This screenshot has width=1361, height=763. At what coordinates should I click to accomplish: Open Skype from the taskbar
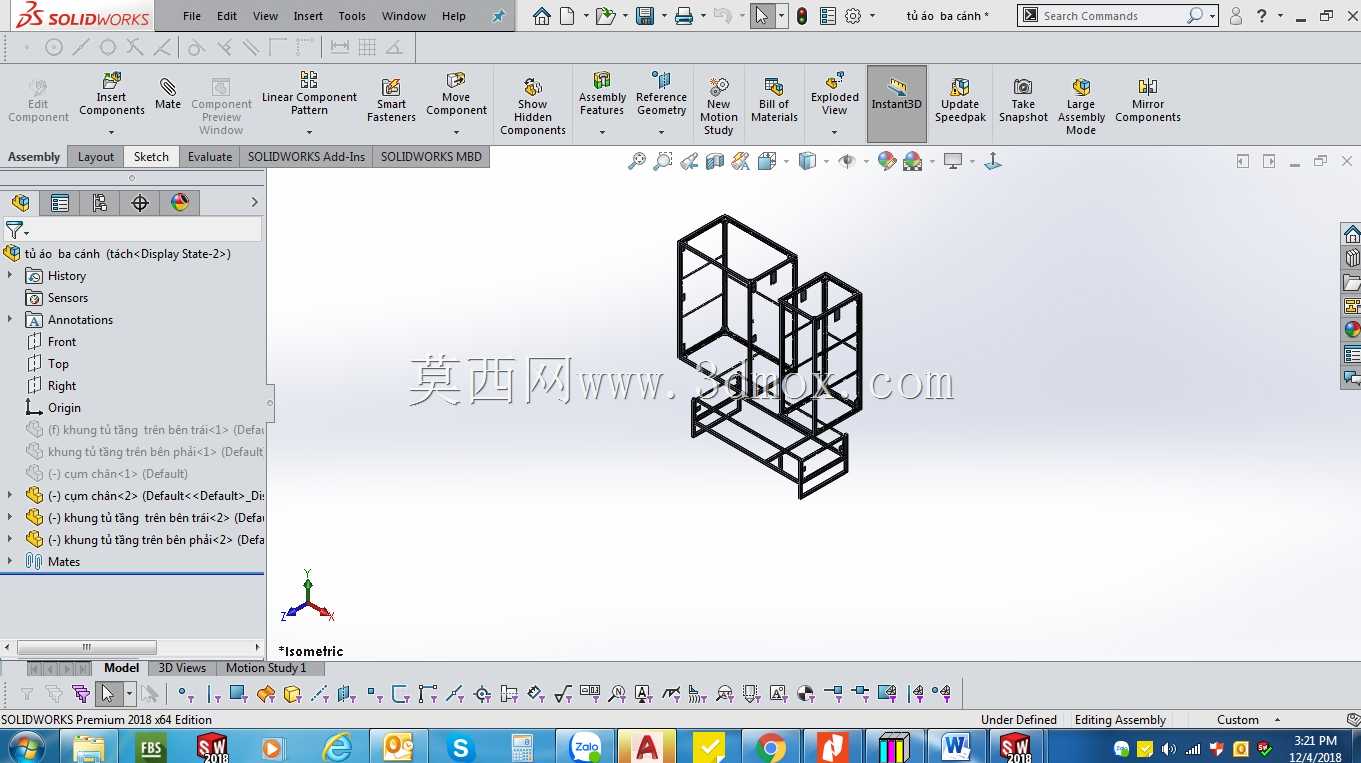pyautogui.click(x=460, y=747)
